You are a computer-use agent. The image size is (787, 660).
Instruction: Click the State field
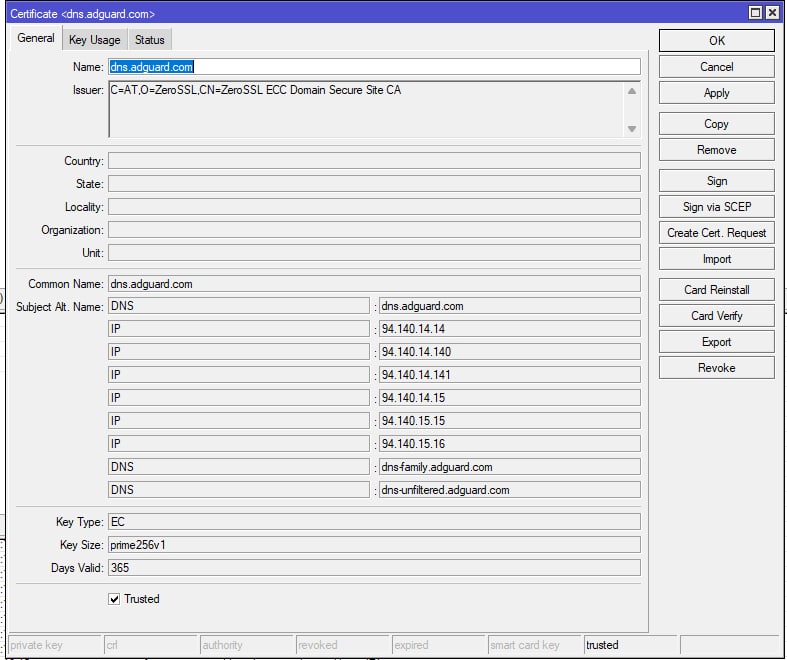[374, 184]
